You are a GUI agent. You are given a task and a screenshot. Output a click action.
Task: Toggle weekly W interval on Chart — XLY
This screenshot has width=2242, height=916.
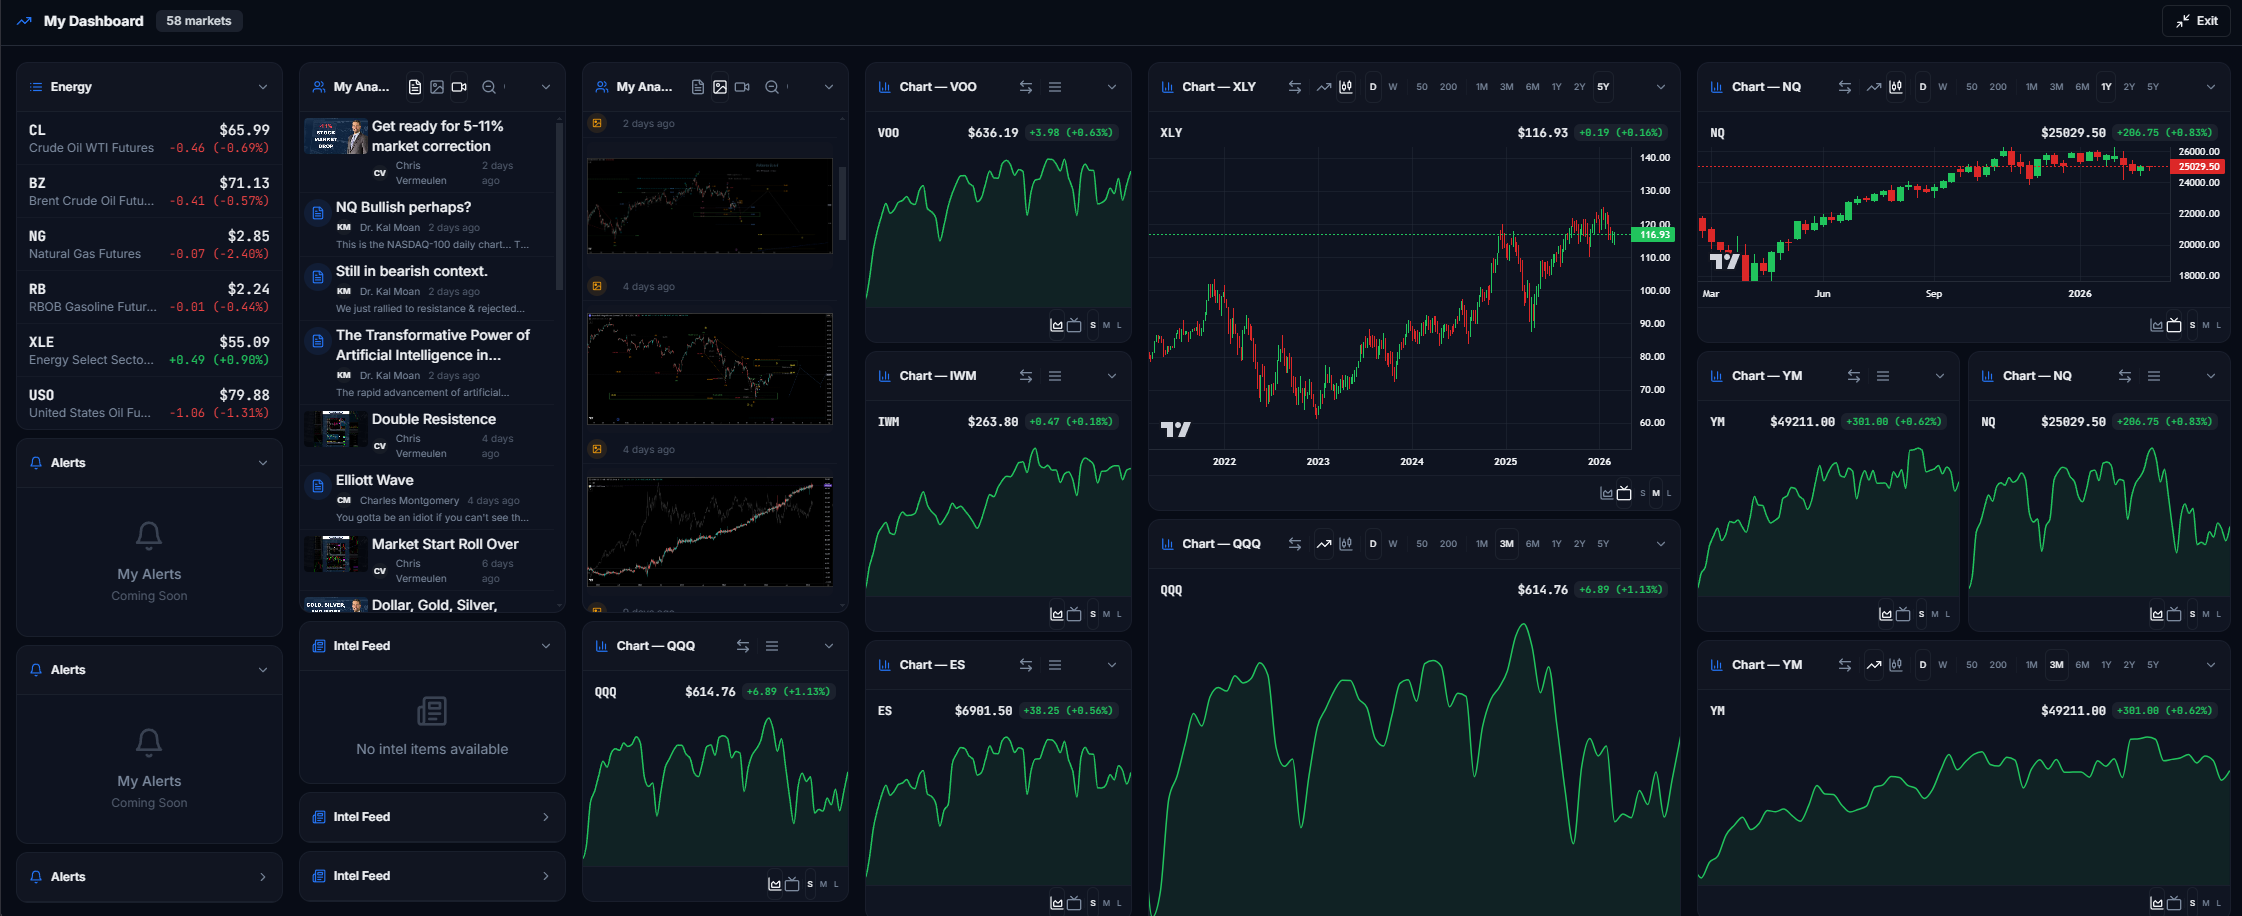(1393, 87)
